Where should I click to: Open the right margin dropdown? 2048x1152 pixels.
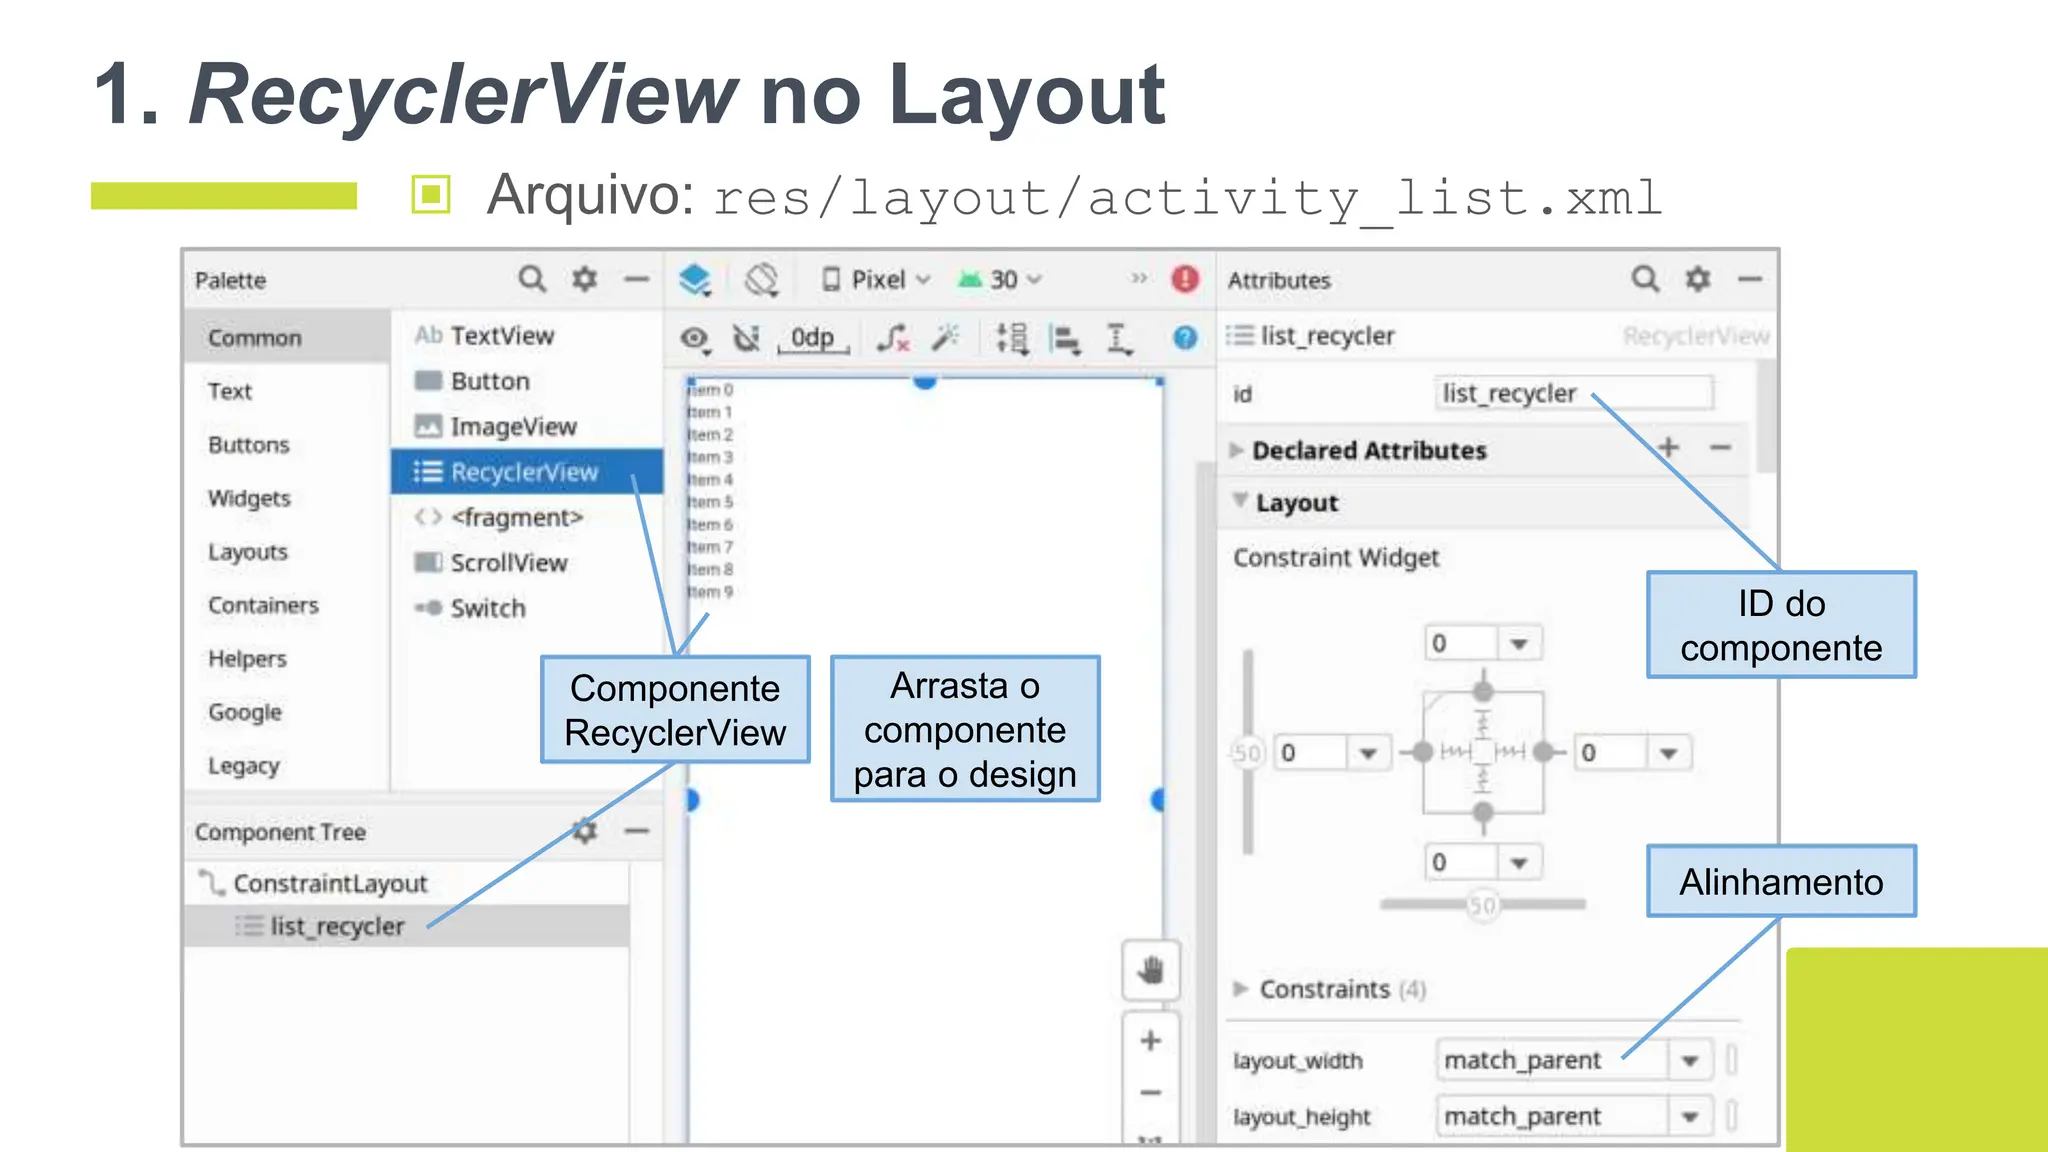click(x=1668, y=753)
